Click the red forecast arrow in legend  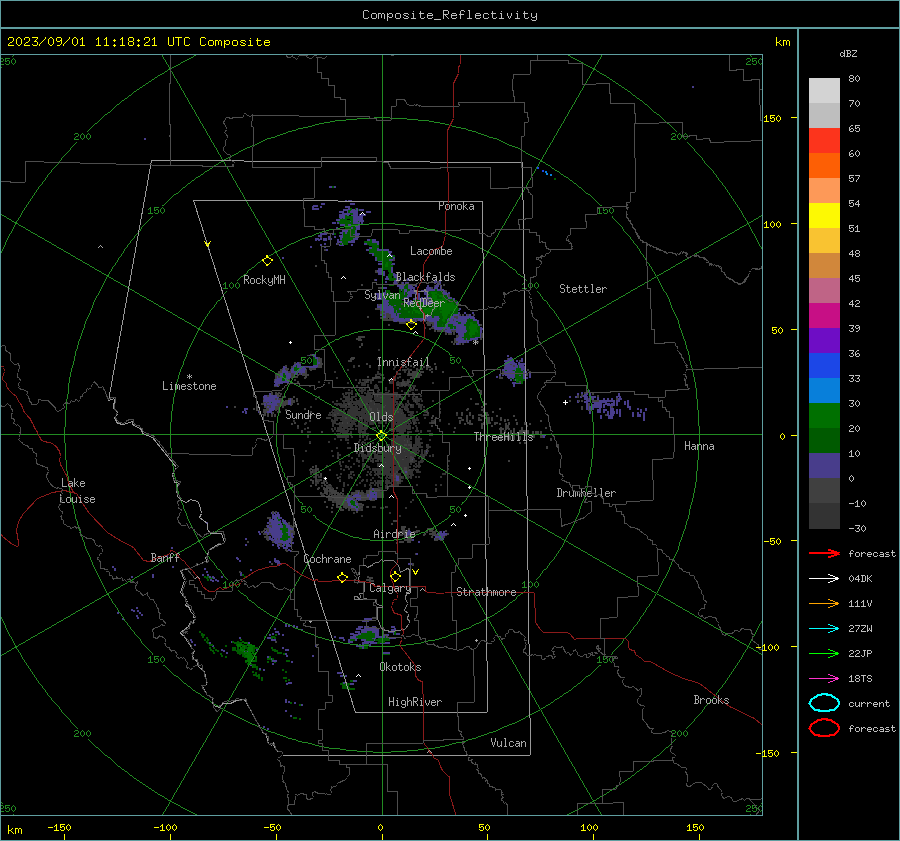(x=824, y=553)
